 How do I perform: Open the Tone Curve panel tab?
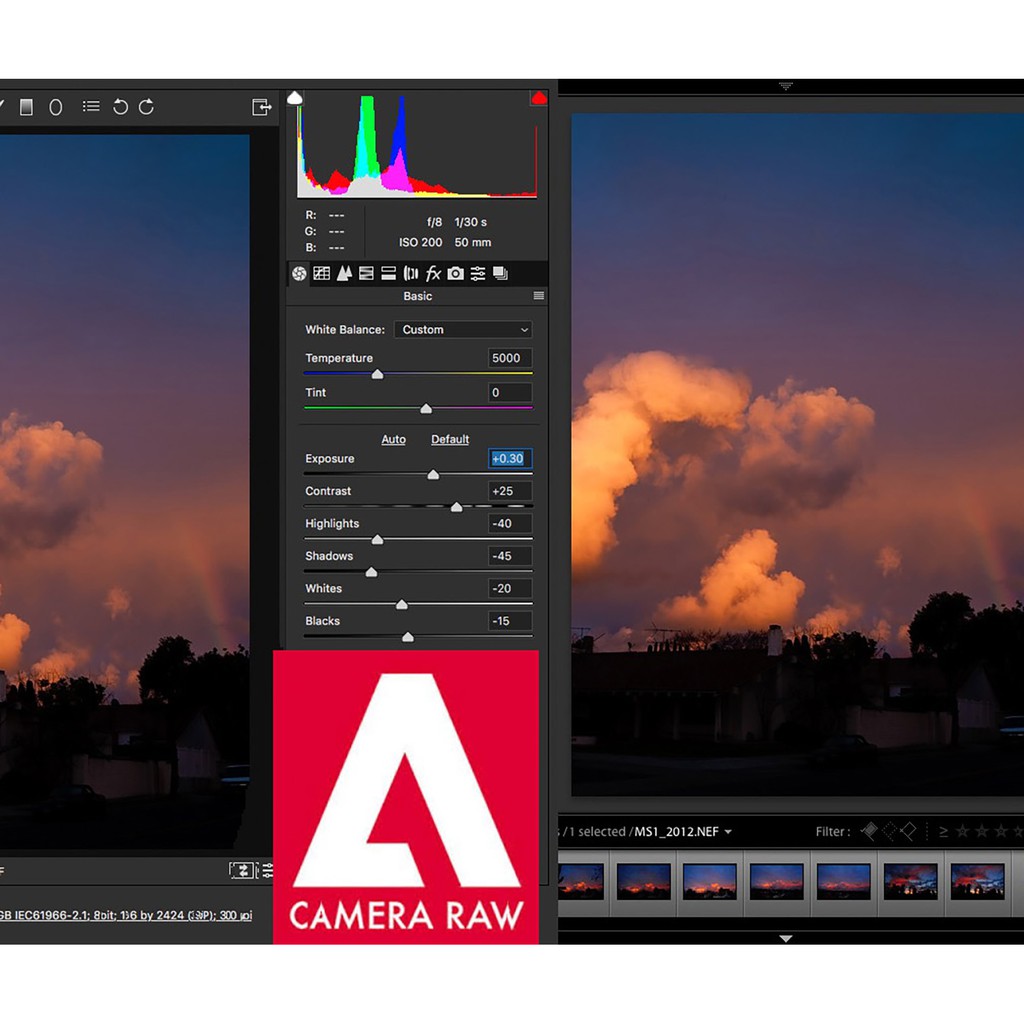[321, 273]
